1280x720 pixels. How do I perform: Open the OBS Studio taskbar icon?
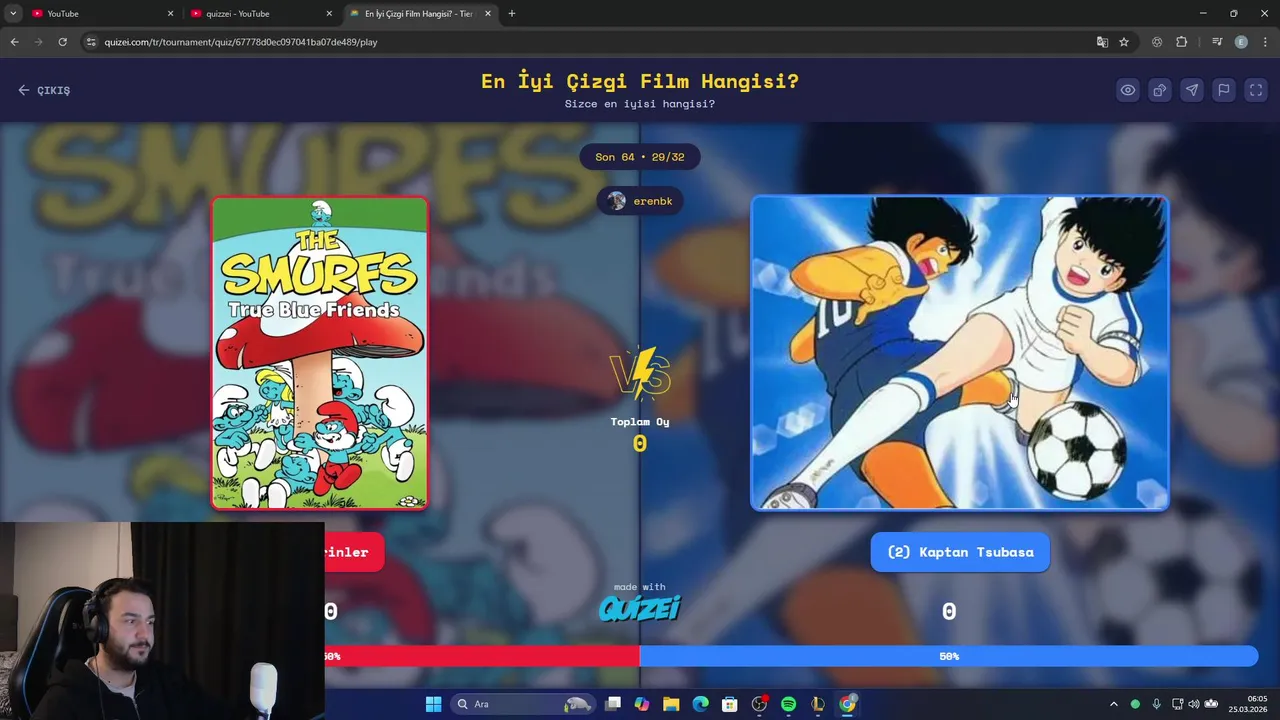[x=759, y=704]
